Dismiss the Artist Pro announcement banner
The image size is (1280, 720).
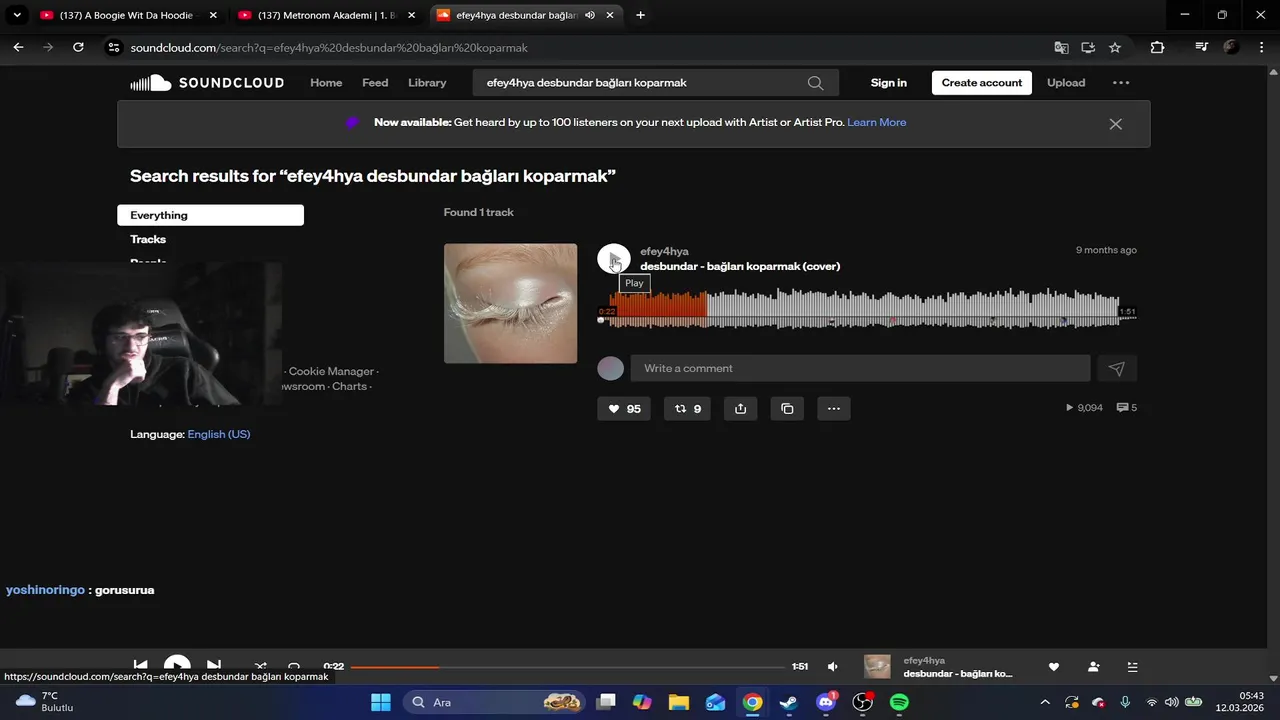click(1116, 124)
